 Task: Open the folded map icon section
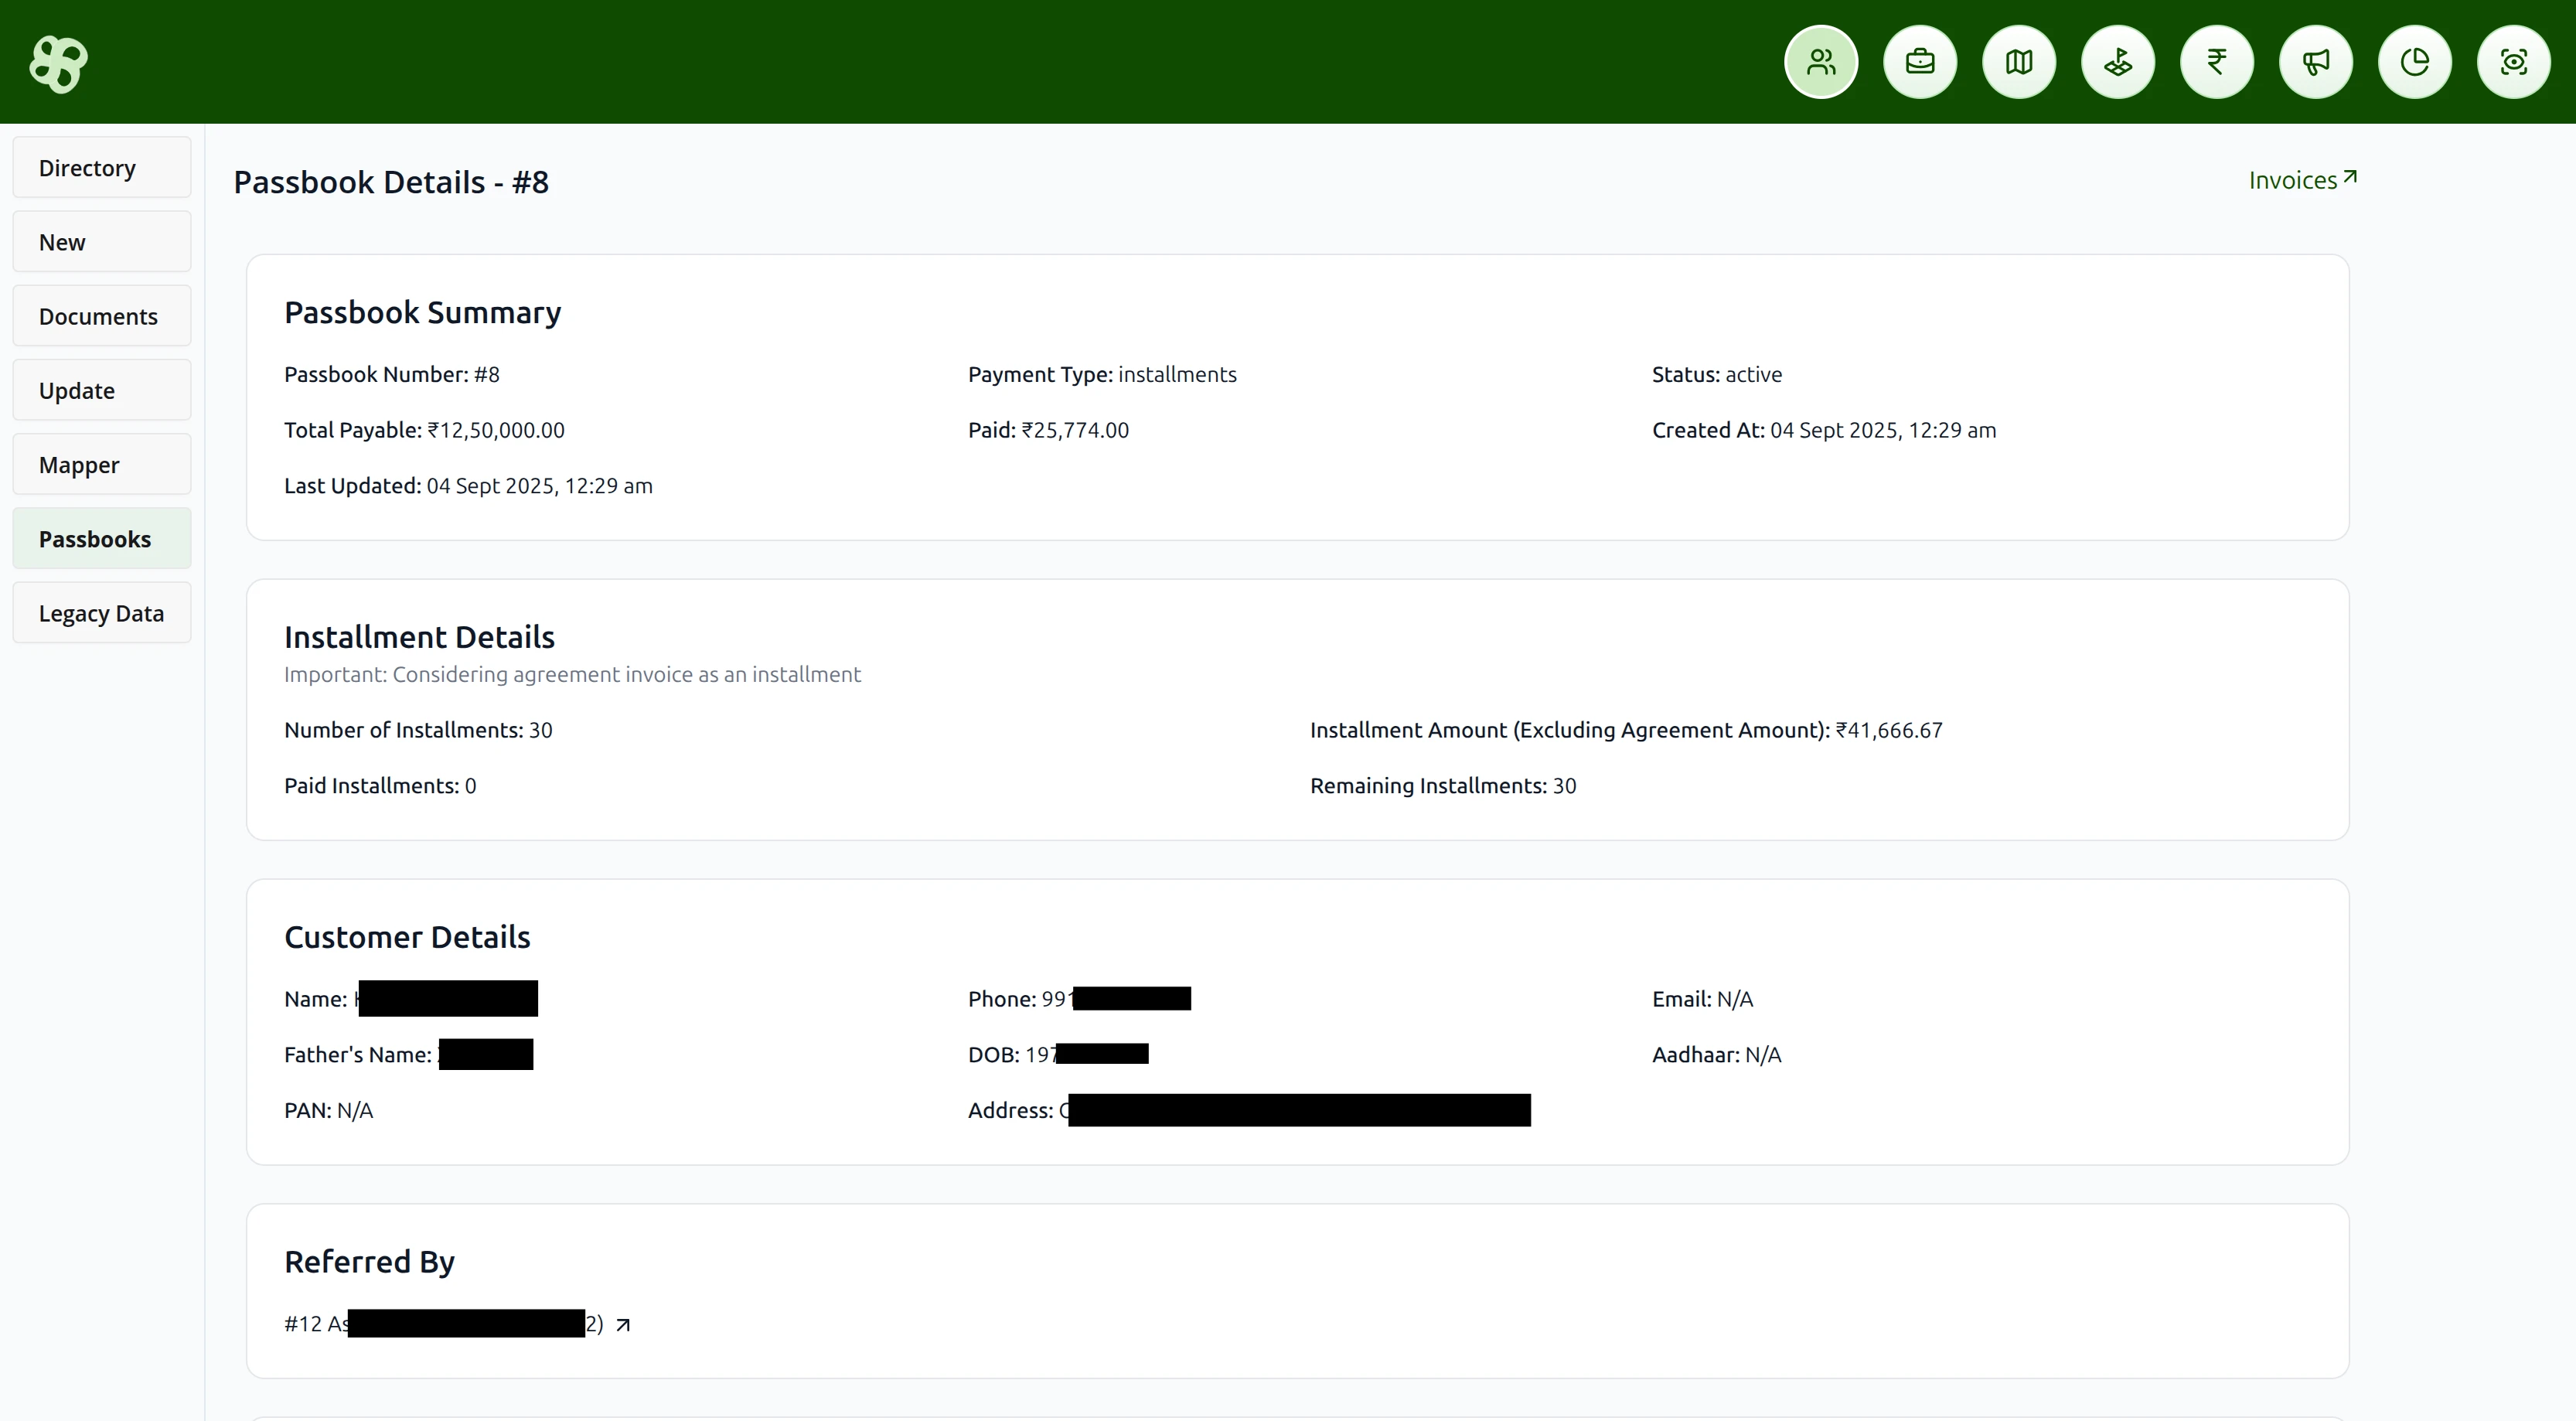click(x=2018, y=62)
